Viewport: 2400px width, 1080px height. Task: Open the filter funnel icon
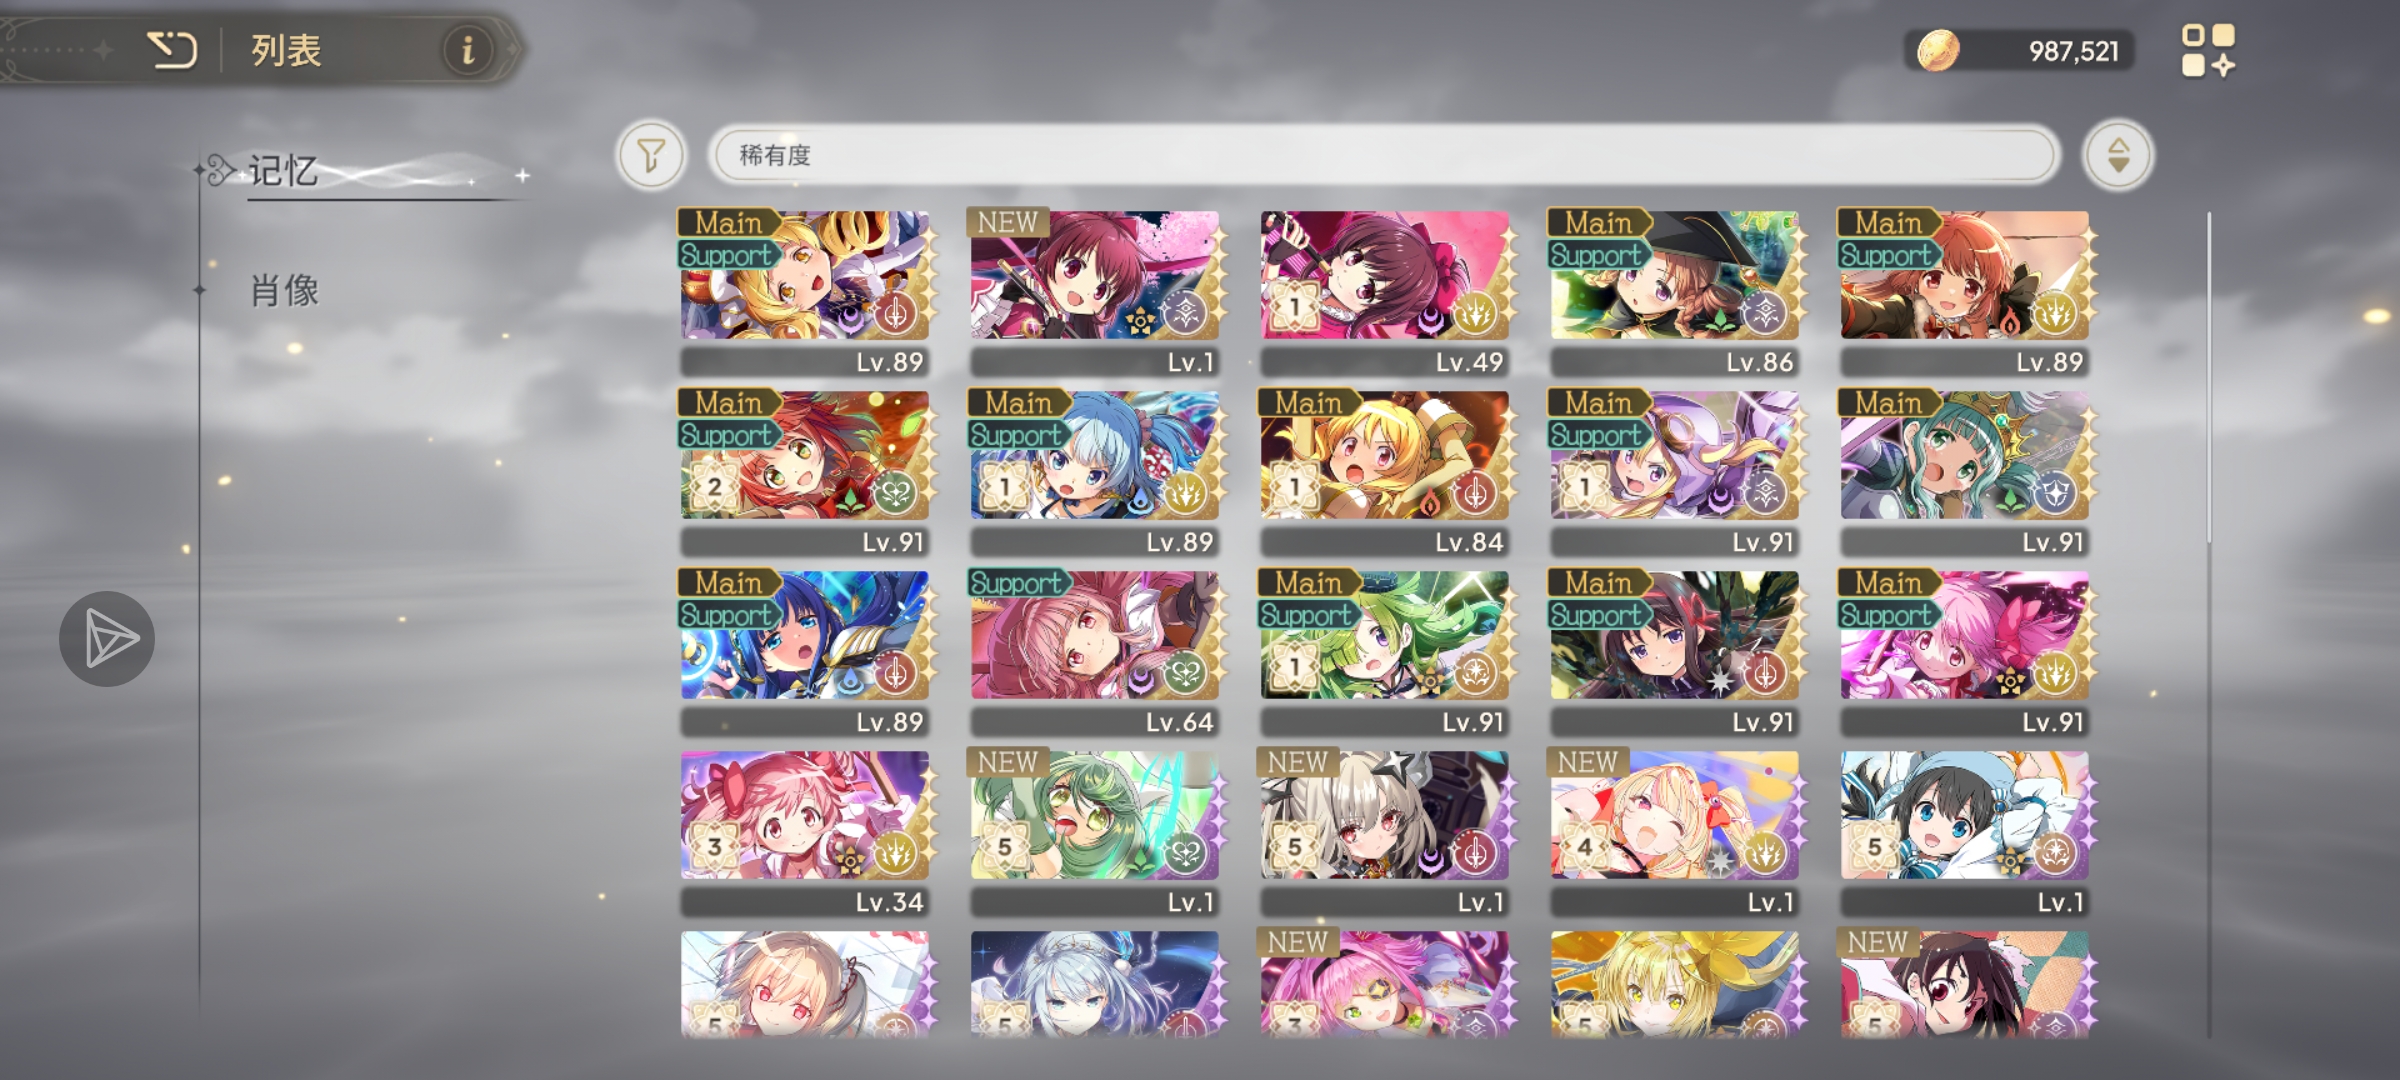coord(651,155)
